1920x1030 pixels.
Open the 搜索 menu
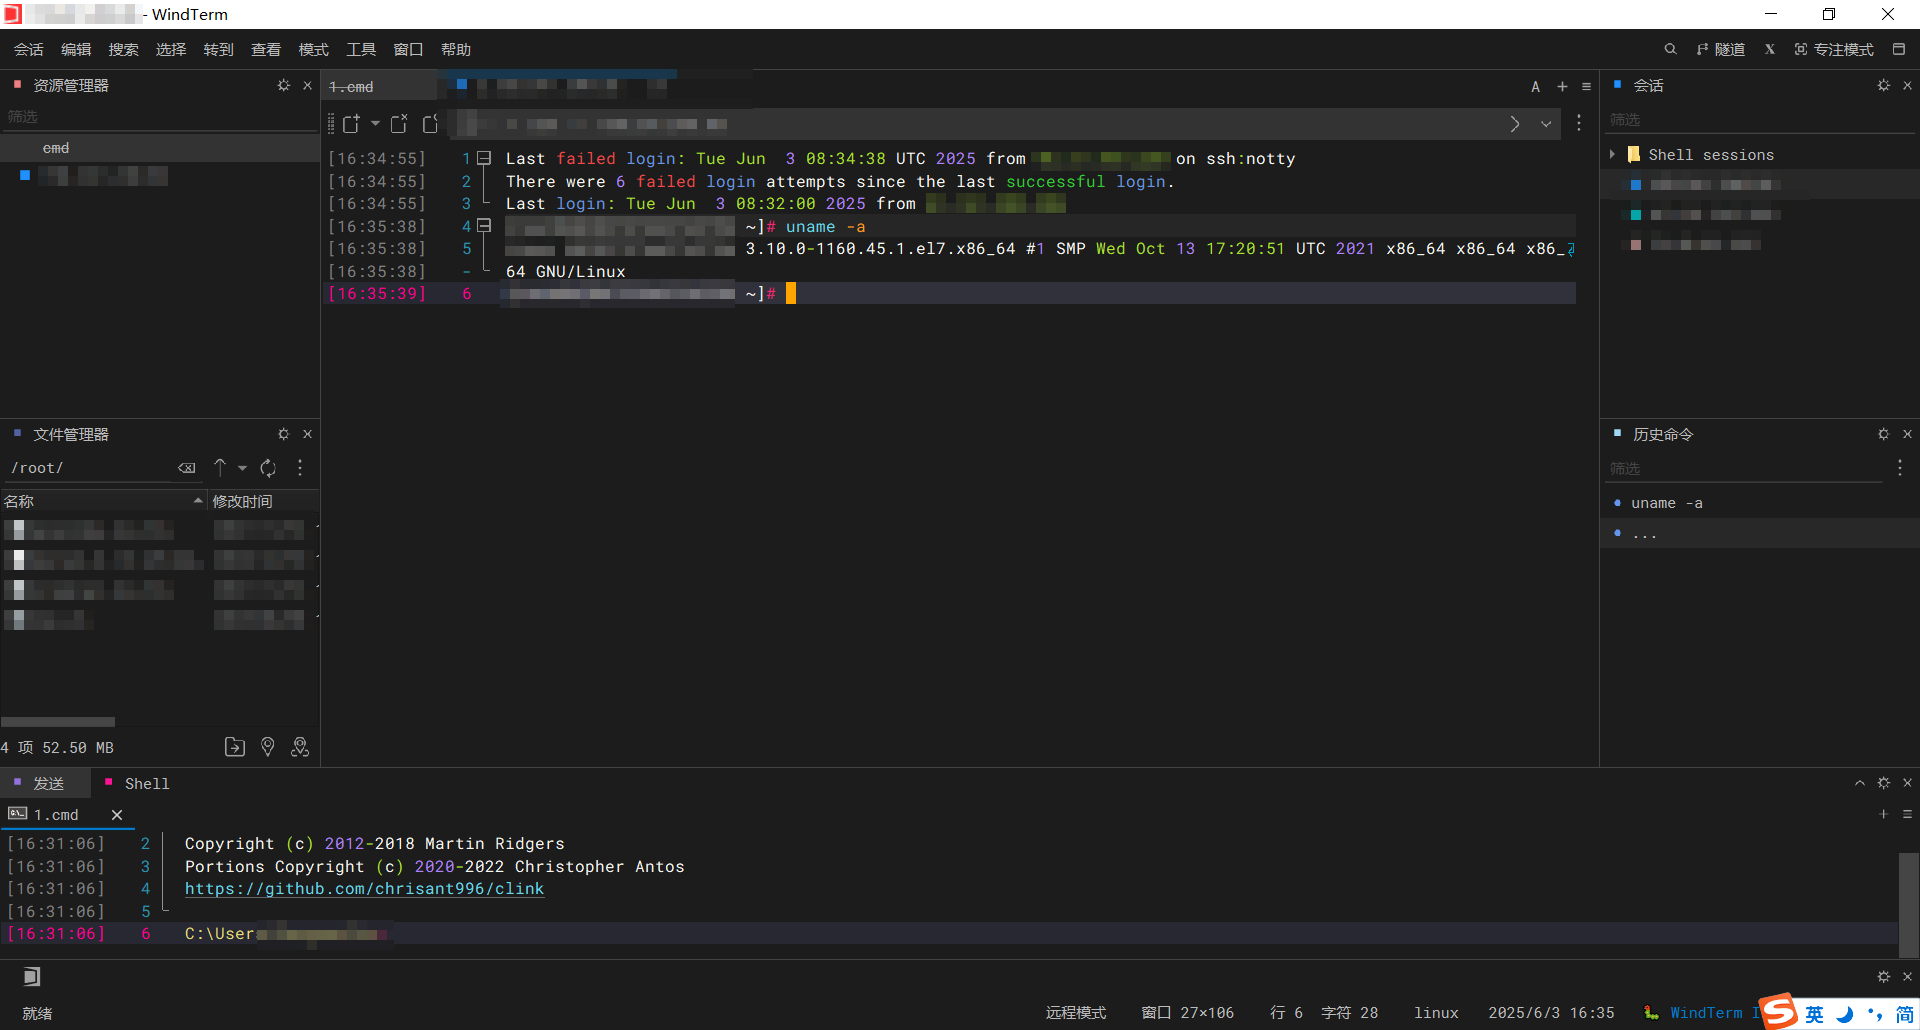click(123, 50)
